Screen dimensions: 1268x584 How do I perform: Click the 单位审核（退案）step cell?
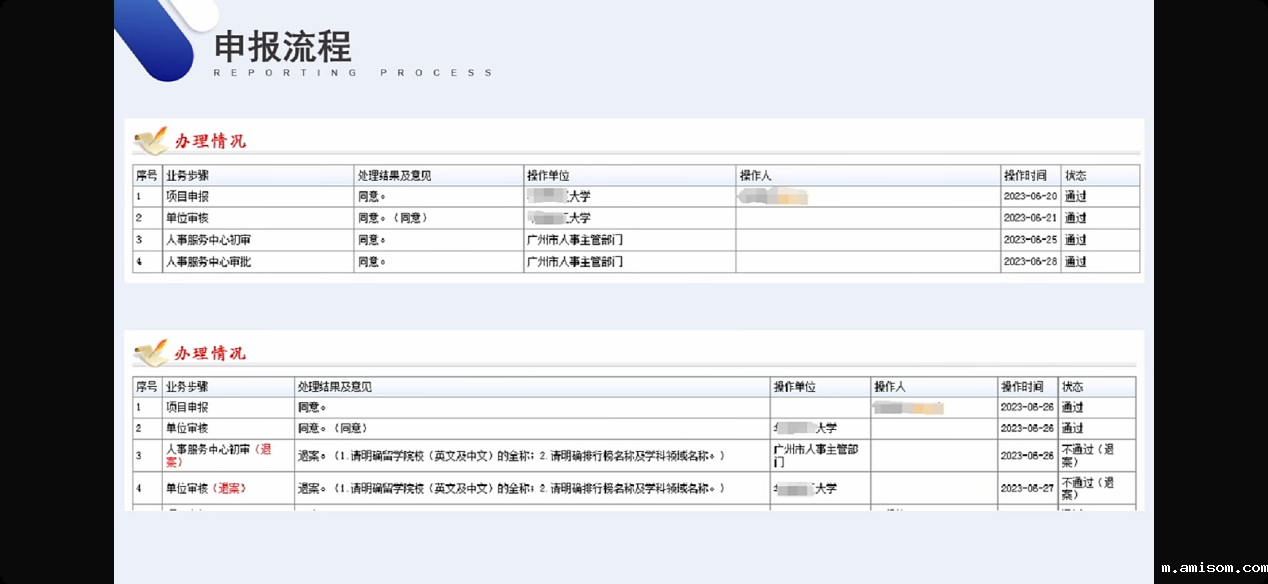pos(205,489)
